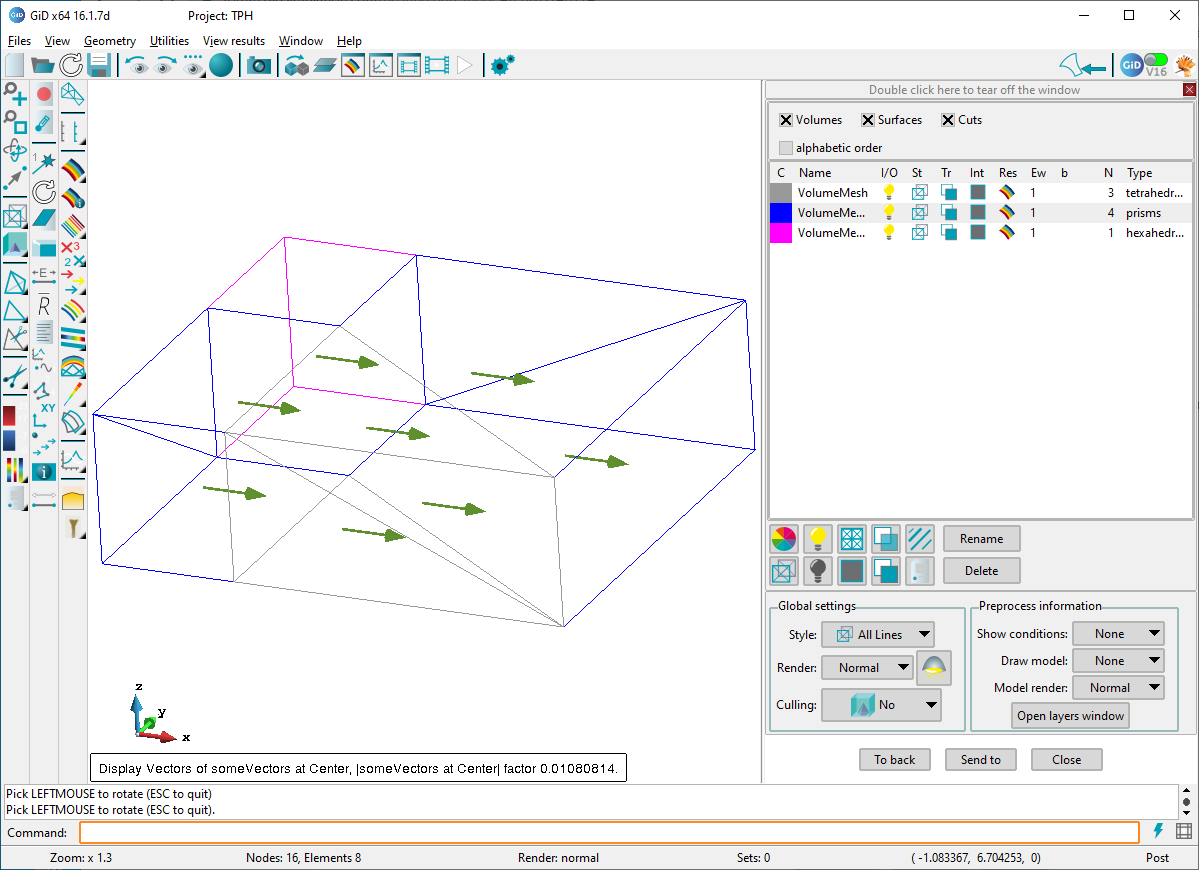This screenshot has width=1199, height=870.
Task: Enable alphabetic order checkbox
Action: point(786,148)
